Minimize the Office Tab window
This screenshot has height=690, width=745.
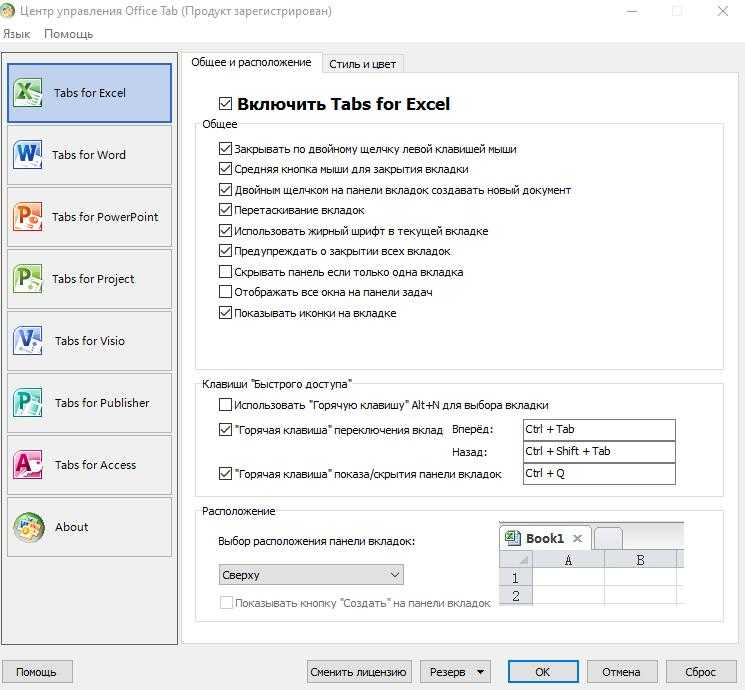(632, 11)
